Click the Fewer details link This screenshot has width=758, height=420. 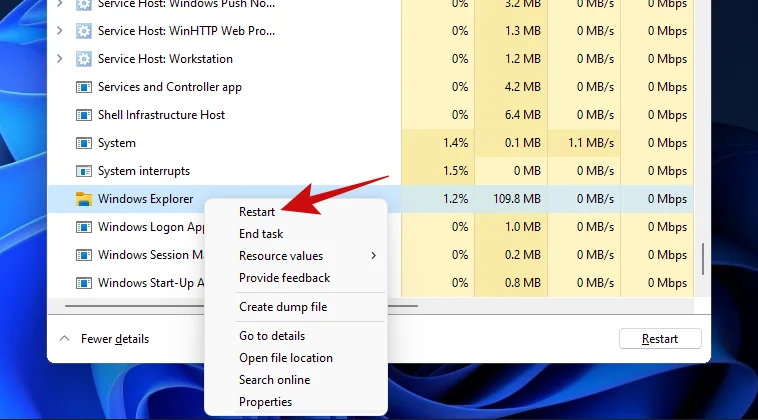(x=115, y=339)
